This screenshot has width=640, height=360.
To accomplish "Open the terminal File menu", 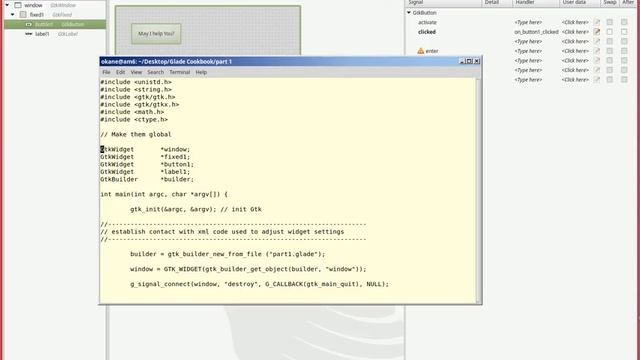I will tap(106, 72).
